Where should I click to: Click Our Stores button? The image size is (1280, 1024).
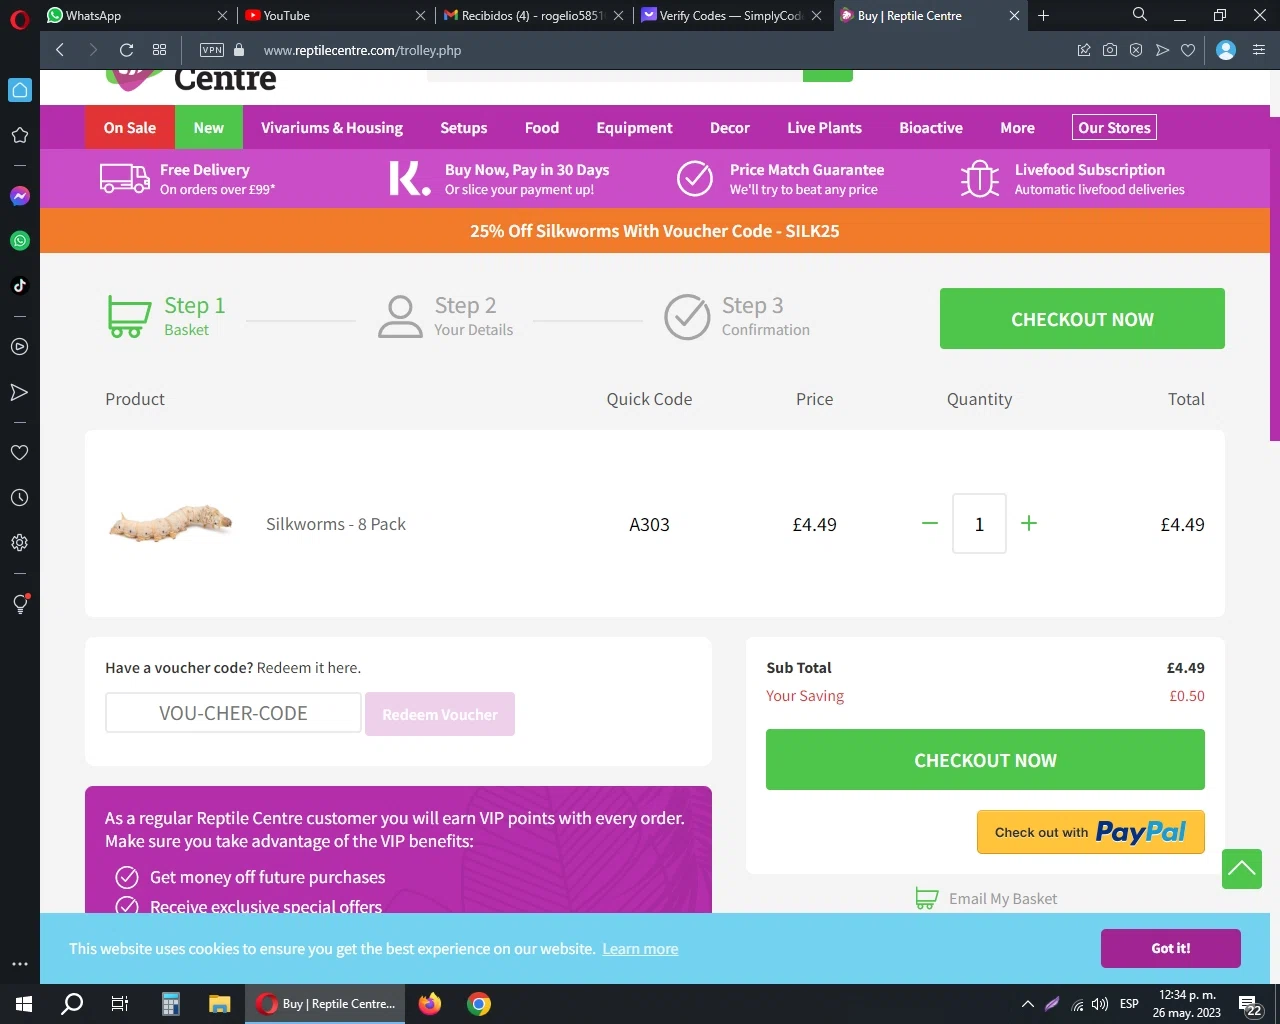coord(1114,128)
